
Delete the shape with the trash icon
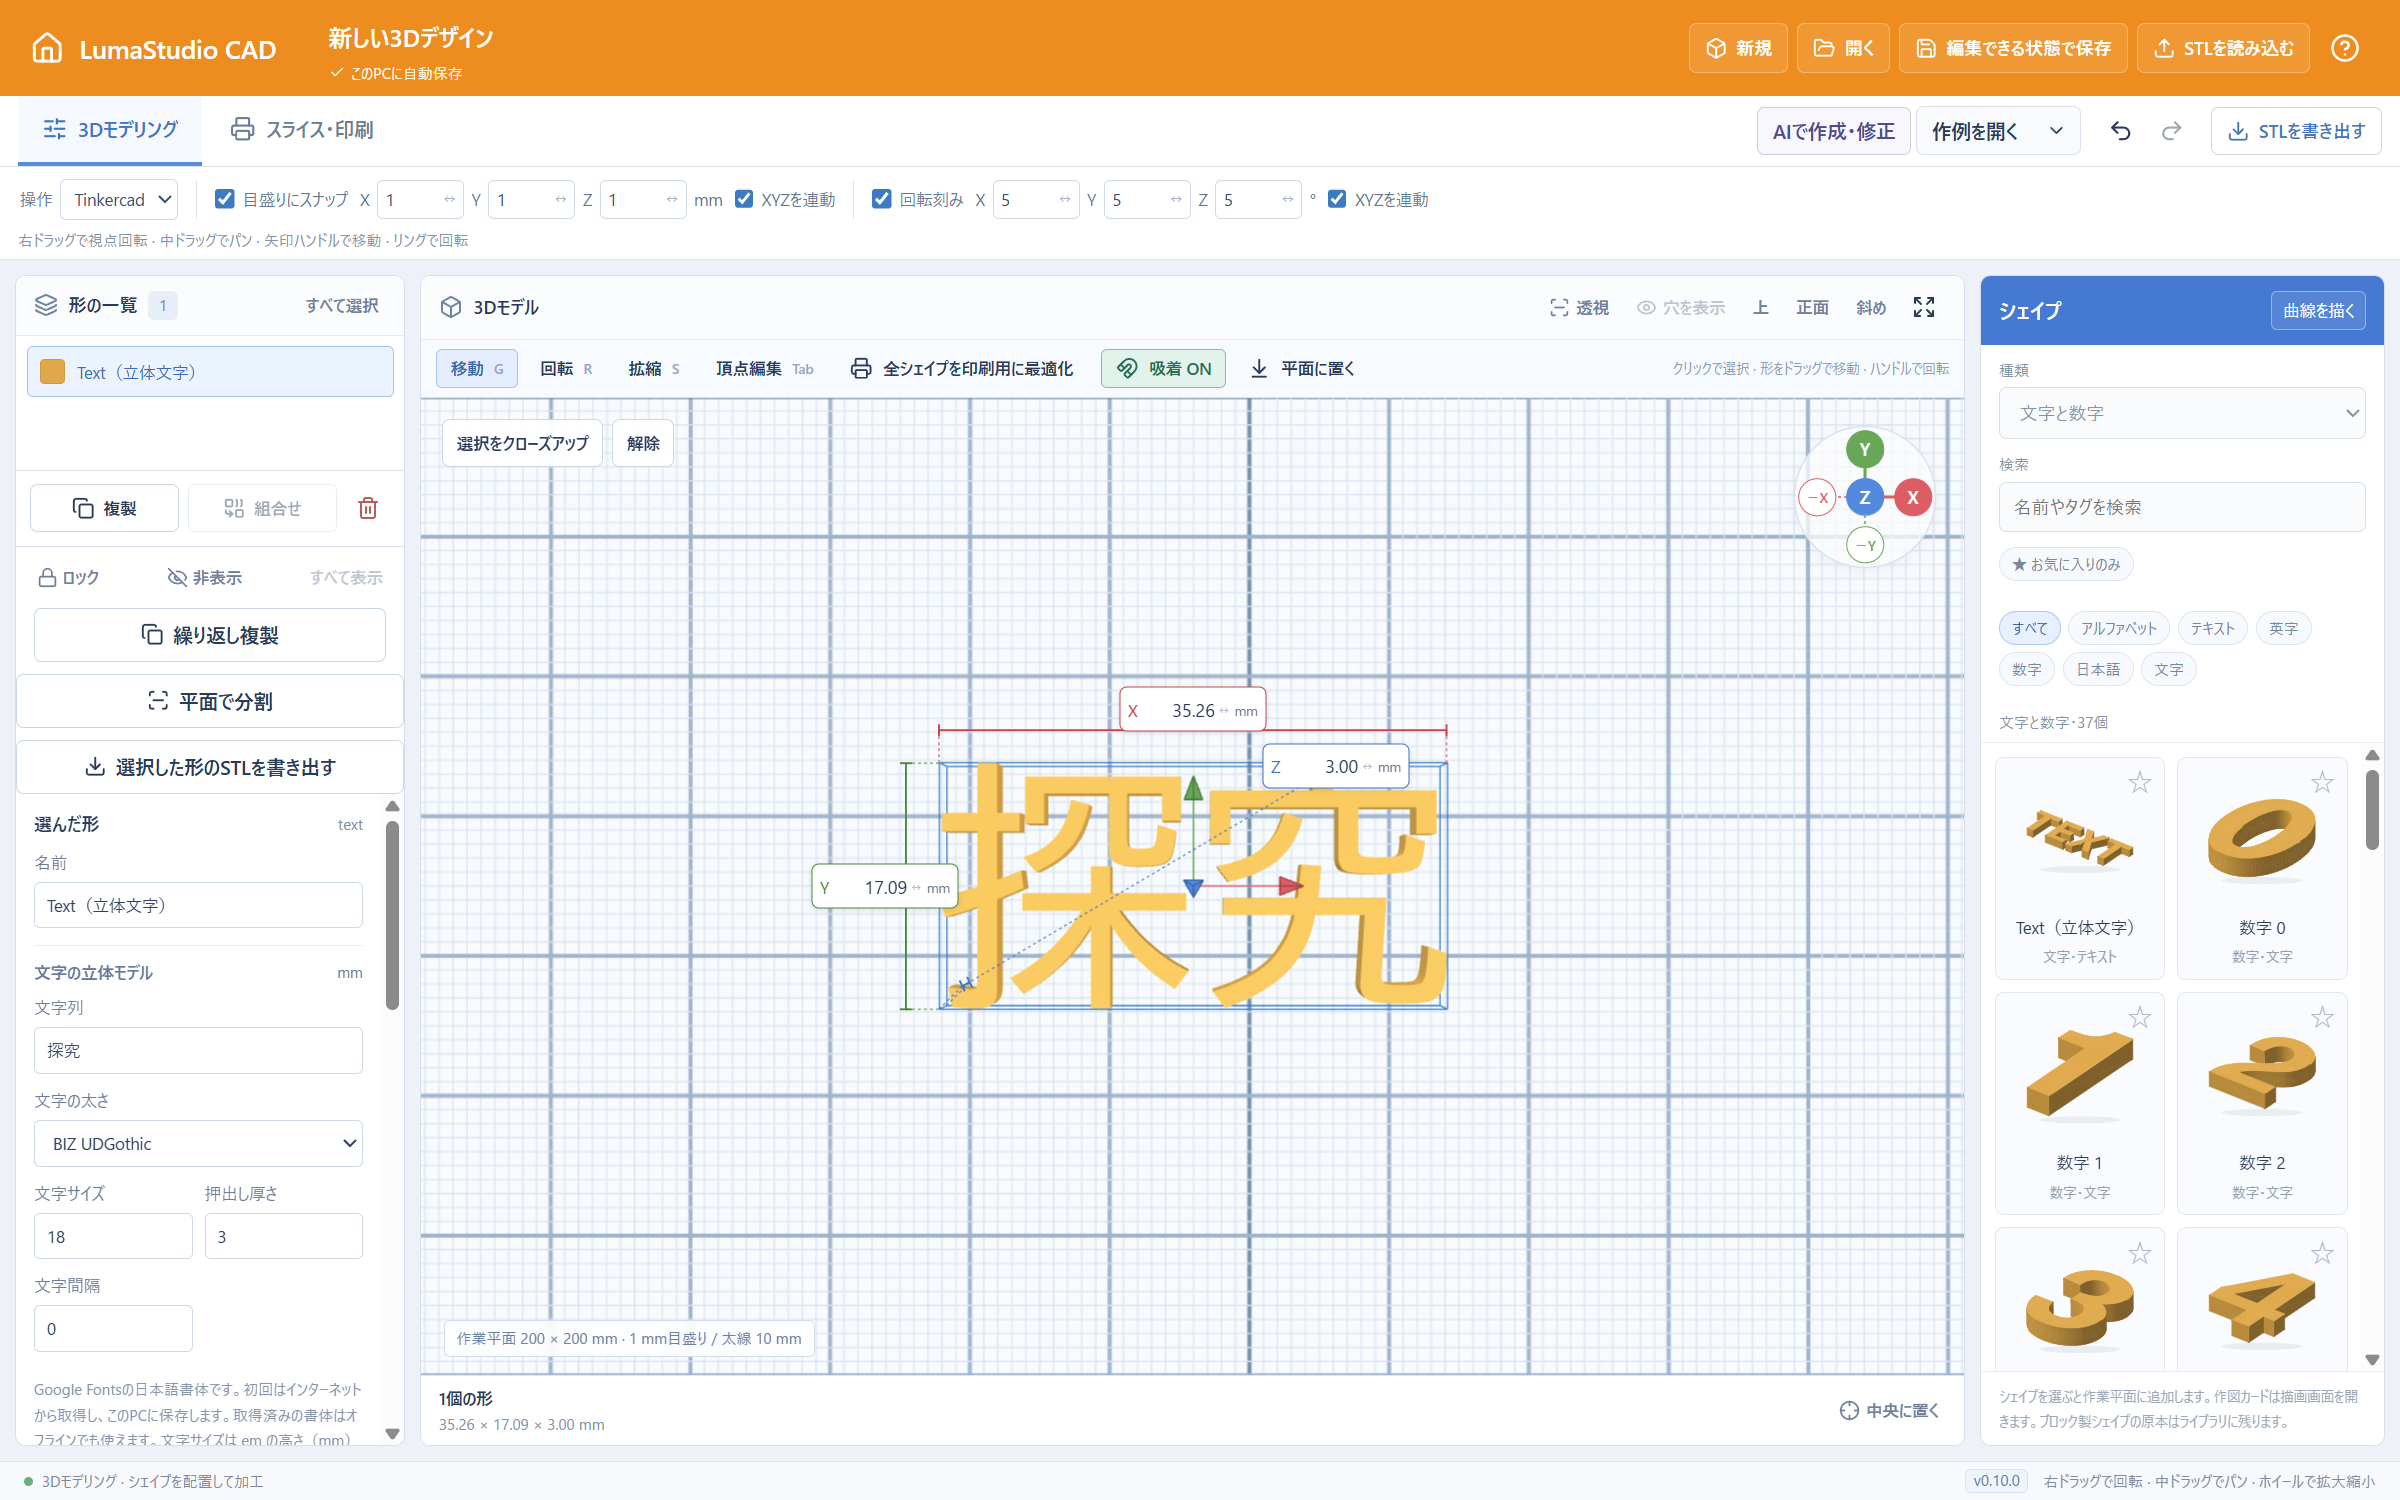(x=368, y=508)
